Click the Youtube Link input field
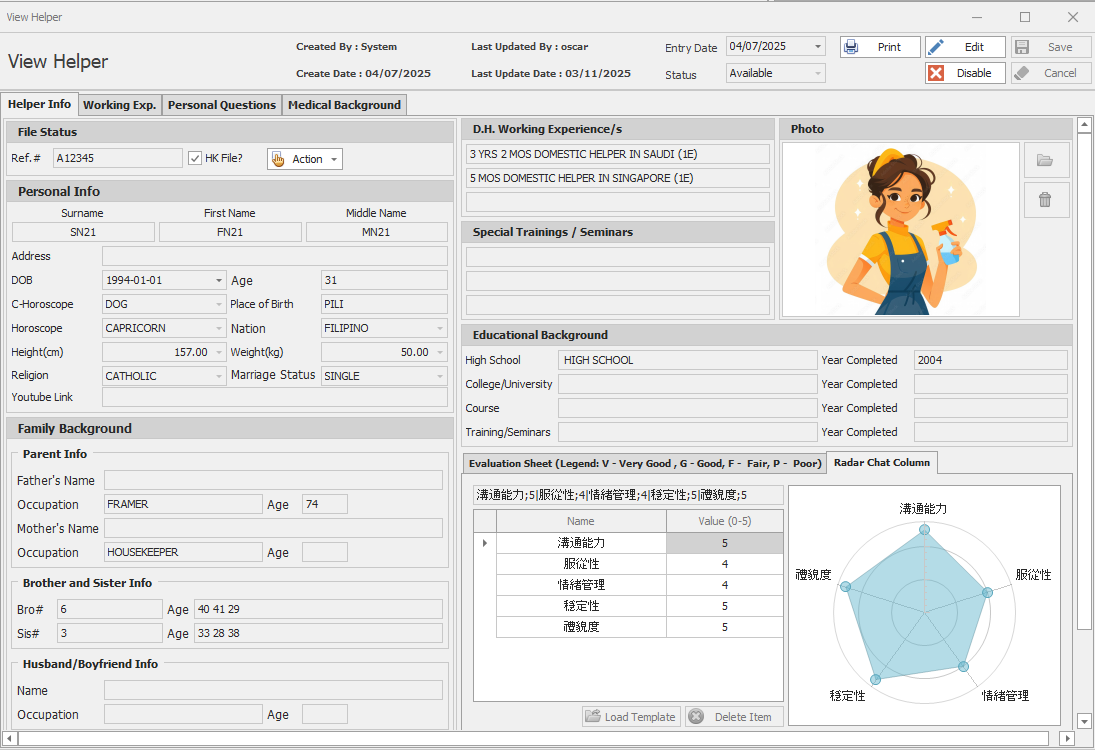Image resolution: width=1095 pixels, height=750 pixels. tap(274, 397)
